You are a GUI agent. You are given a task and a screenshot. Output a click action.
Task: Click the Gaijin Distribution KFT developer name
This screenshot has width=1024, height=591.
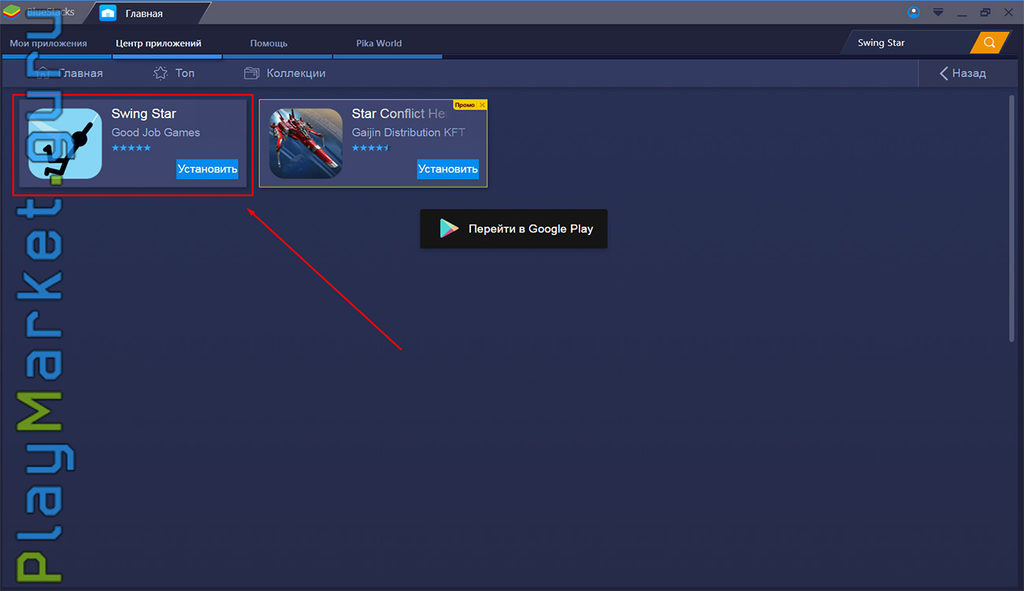(408, 132)
